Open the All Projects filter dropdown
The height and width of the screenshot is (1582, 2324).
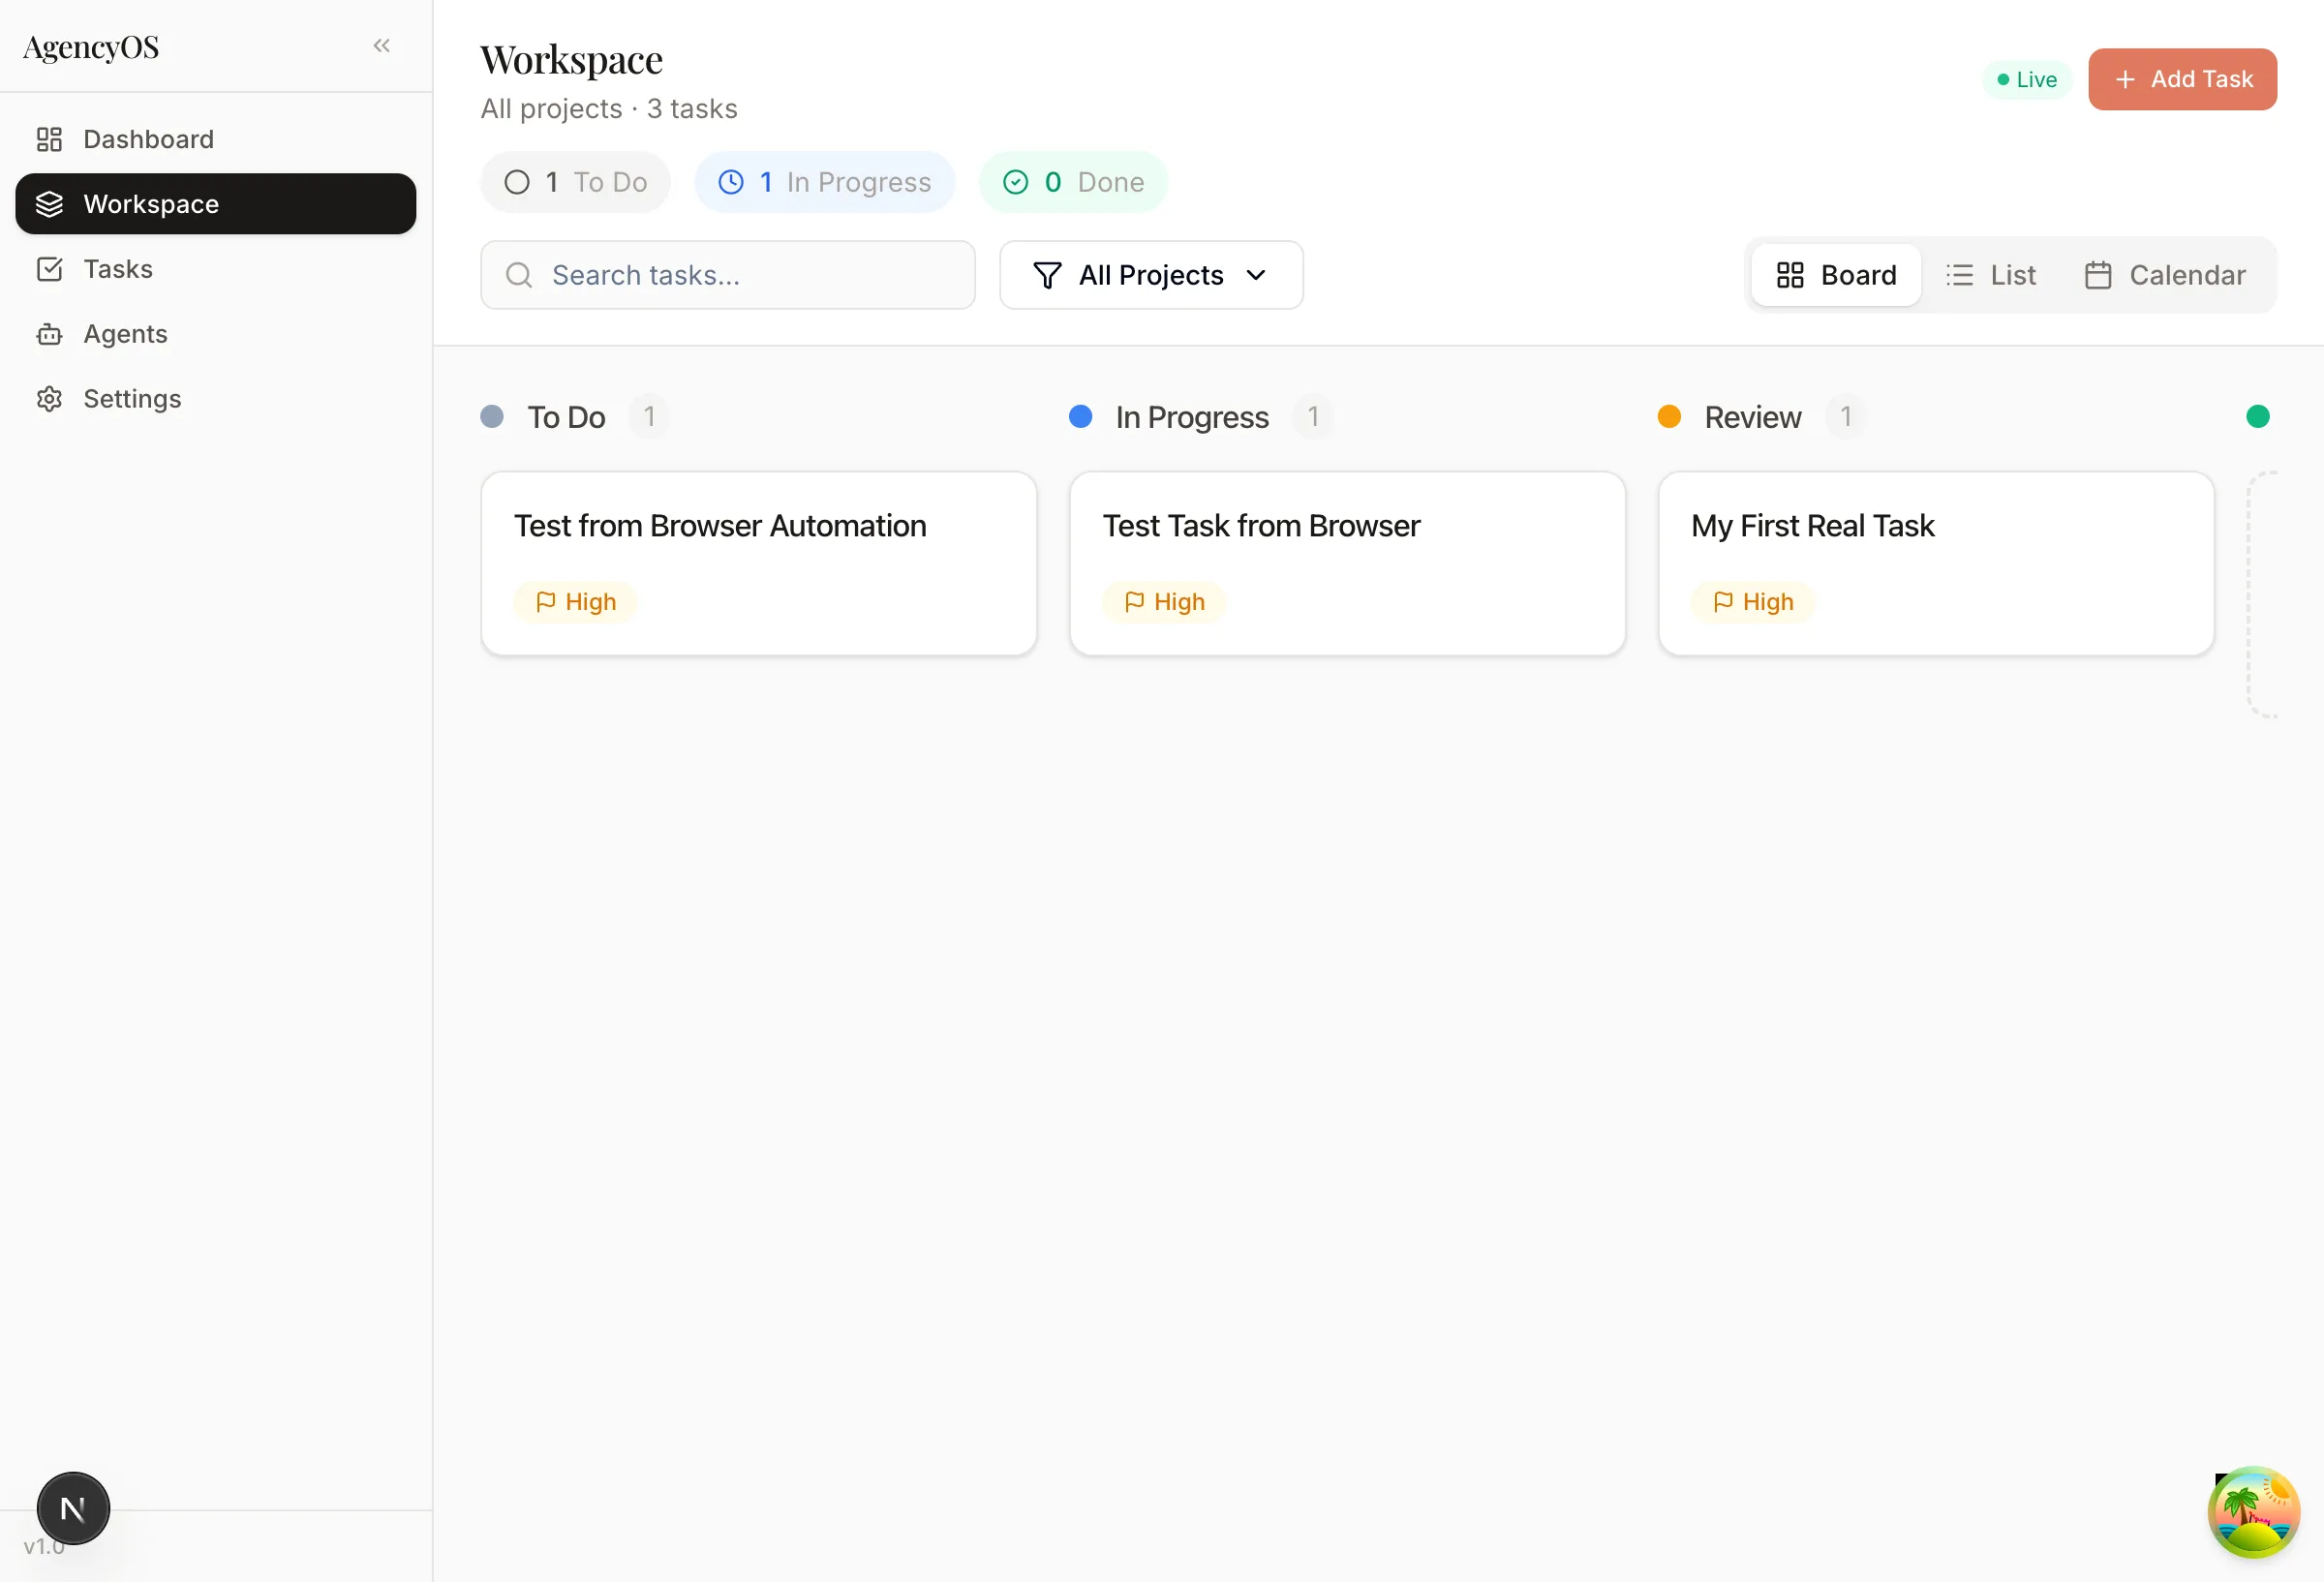pos(1150,275)
